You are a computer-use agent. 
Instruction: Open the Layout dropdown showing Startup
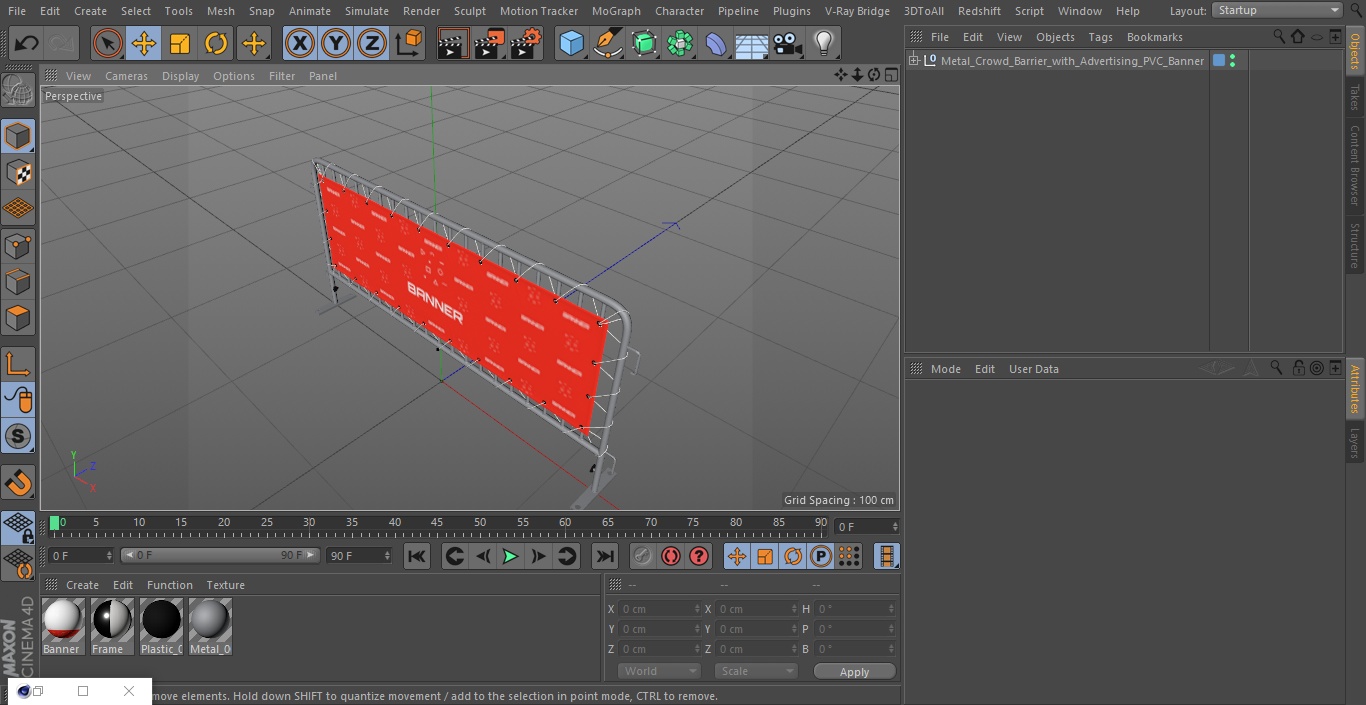[1277, 10]
